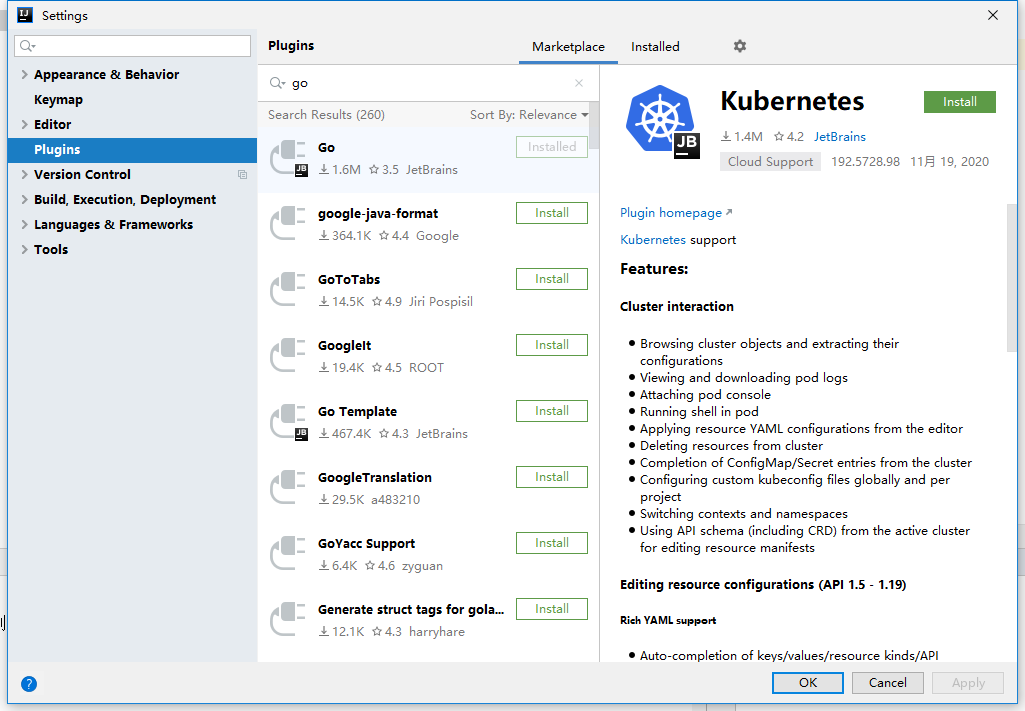Expand the Editor settings node
This screenshot has height=711, width=1025.
coord(24,124)
